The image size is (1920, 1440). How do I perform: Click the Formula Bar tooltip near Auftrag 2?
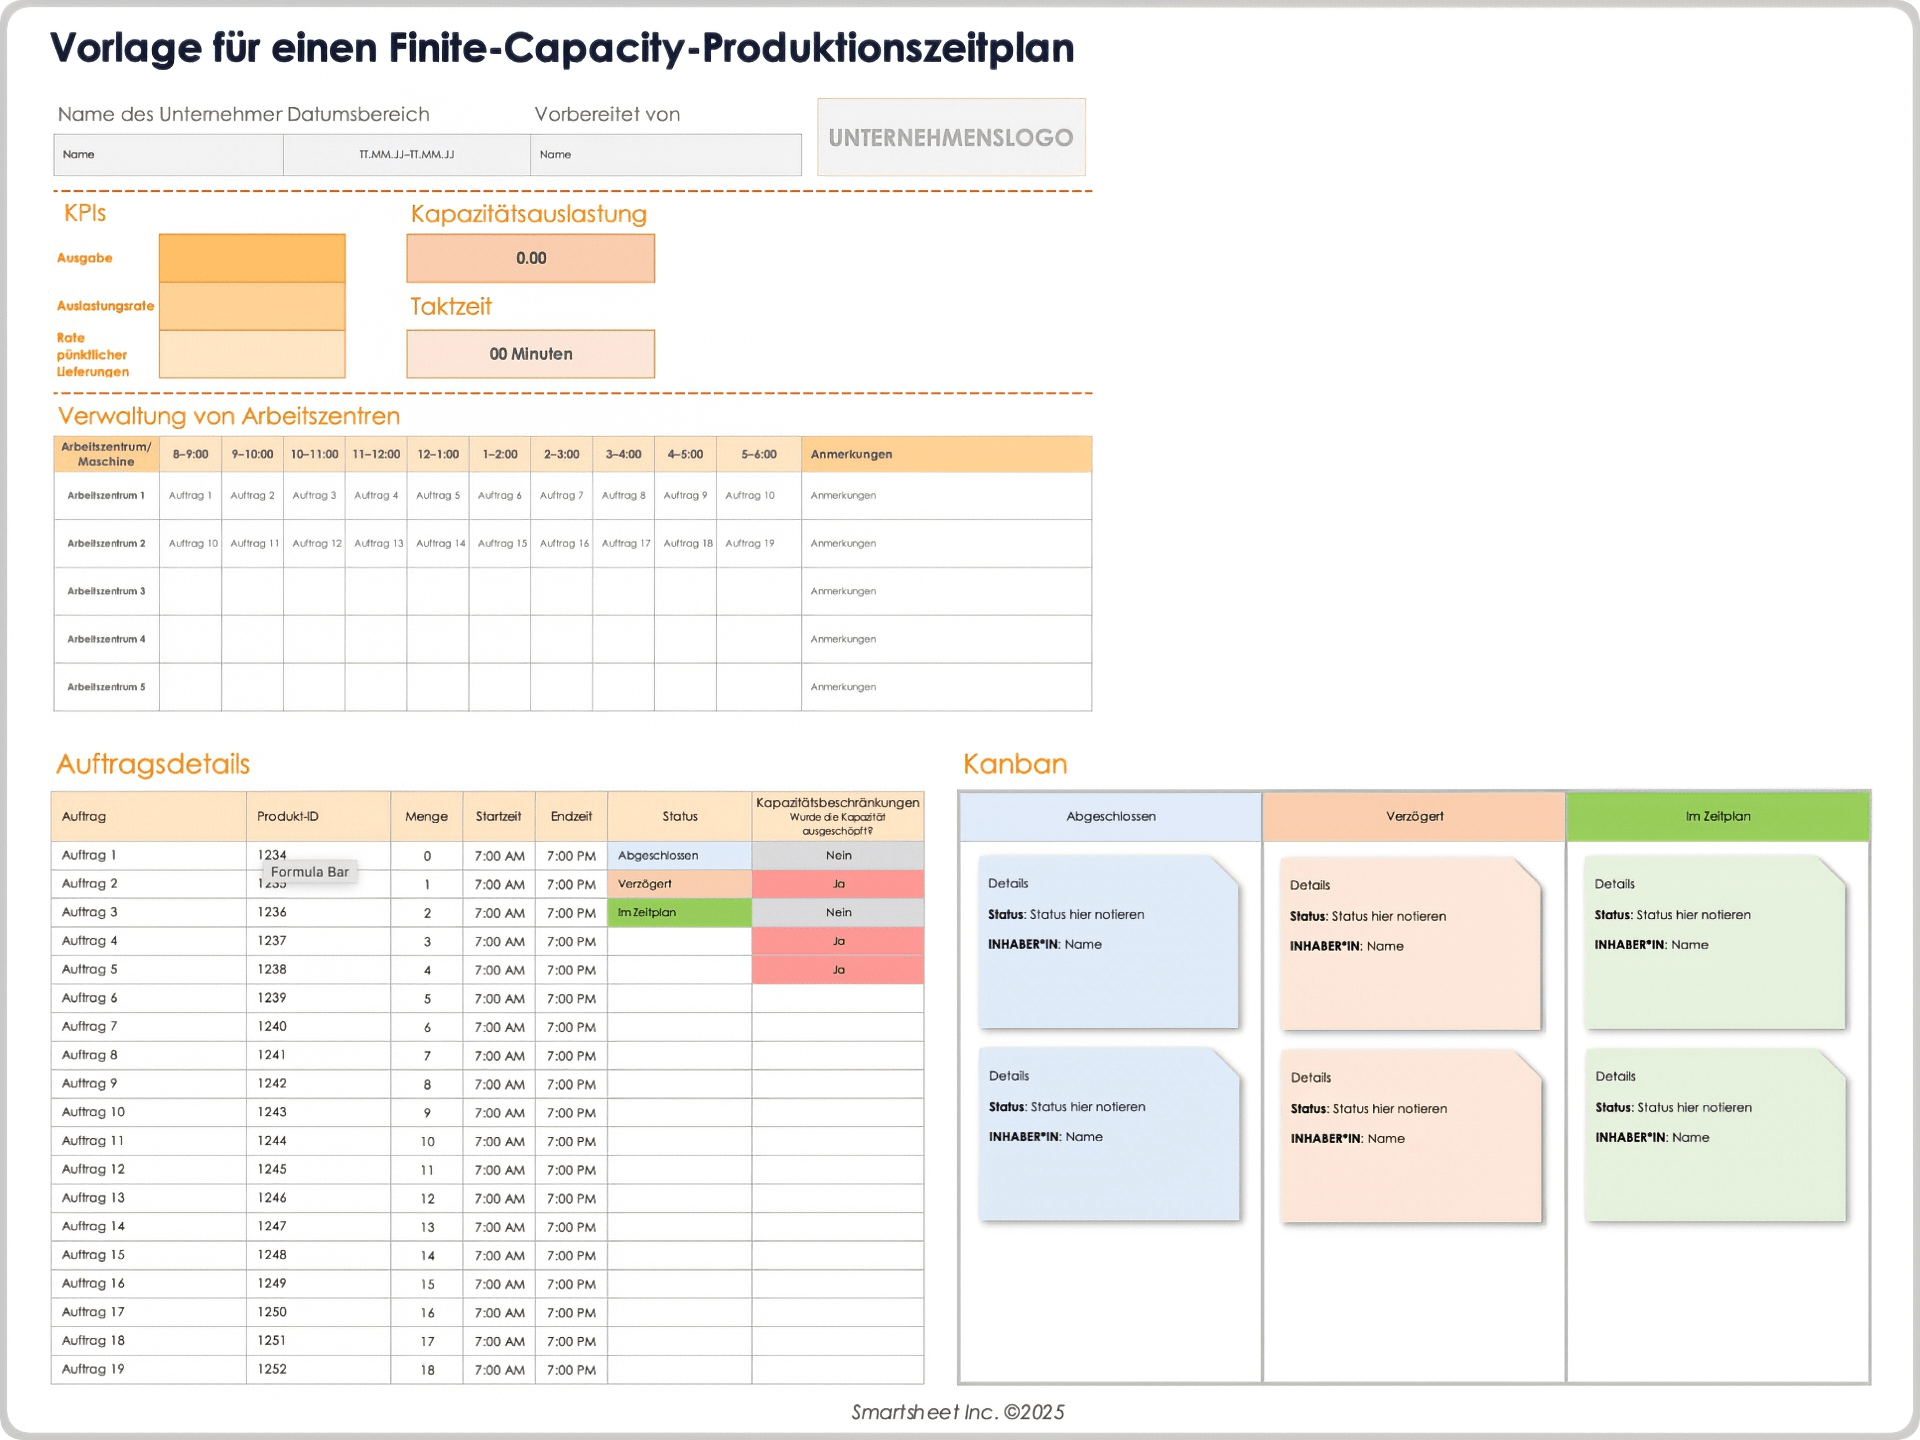(310, 871)
